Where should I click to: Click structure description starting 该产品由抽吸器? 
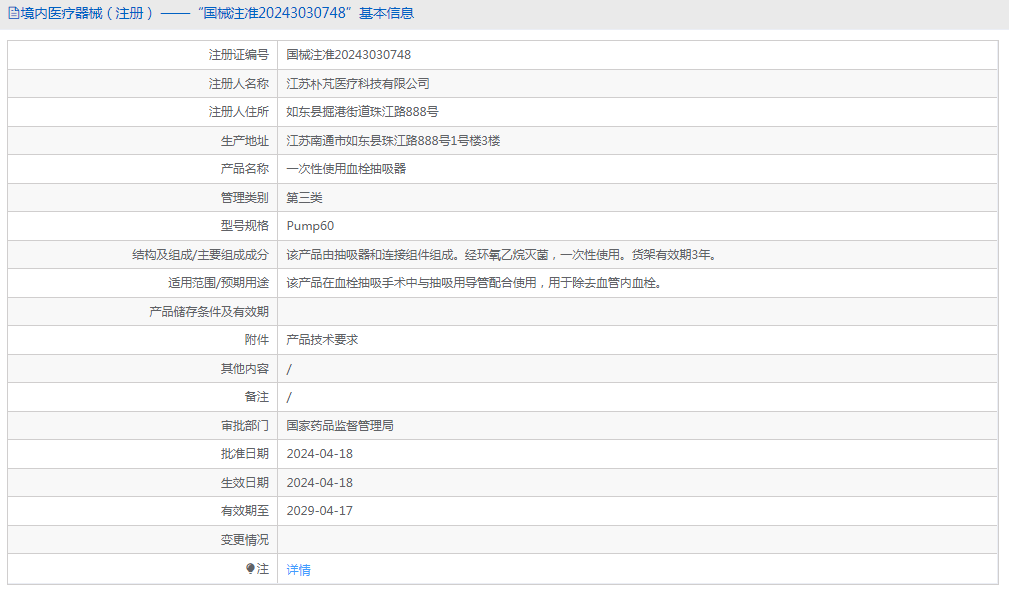click(501, 255)
